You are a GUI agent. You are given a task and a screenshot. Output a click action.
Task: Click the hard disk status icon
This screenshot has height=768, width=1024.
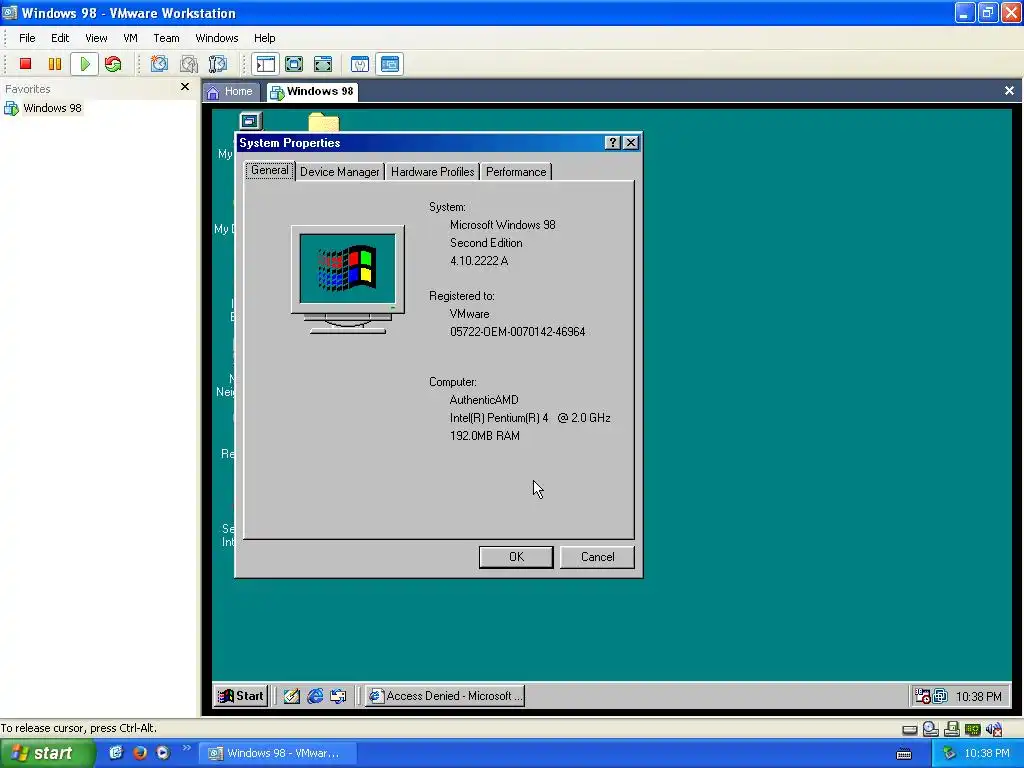pos(910,729)
